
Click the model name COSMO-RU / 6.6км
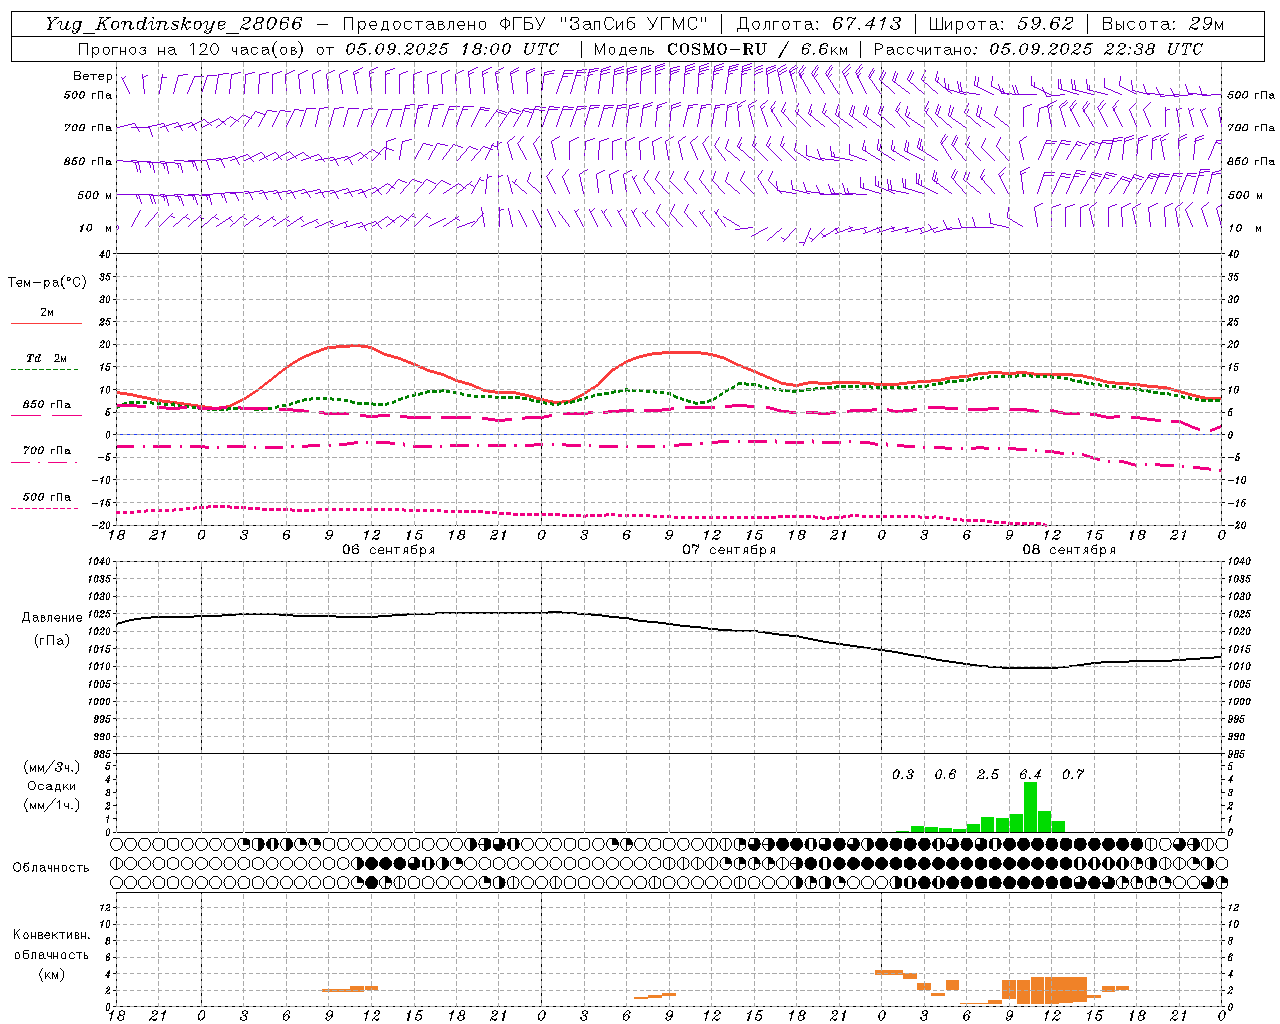tap(757, 49)
